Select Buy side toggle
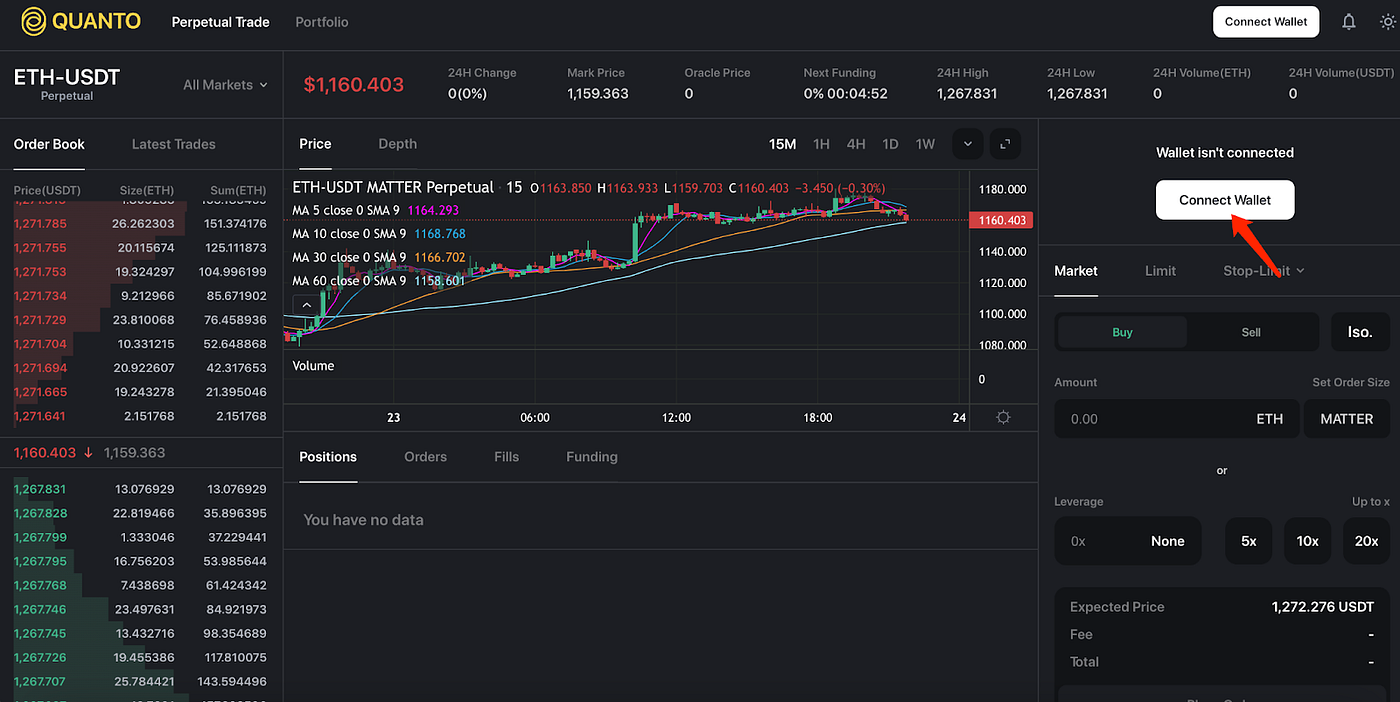 coord(1122,332)
